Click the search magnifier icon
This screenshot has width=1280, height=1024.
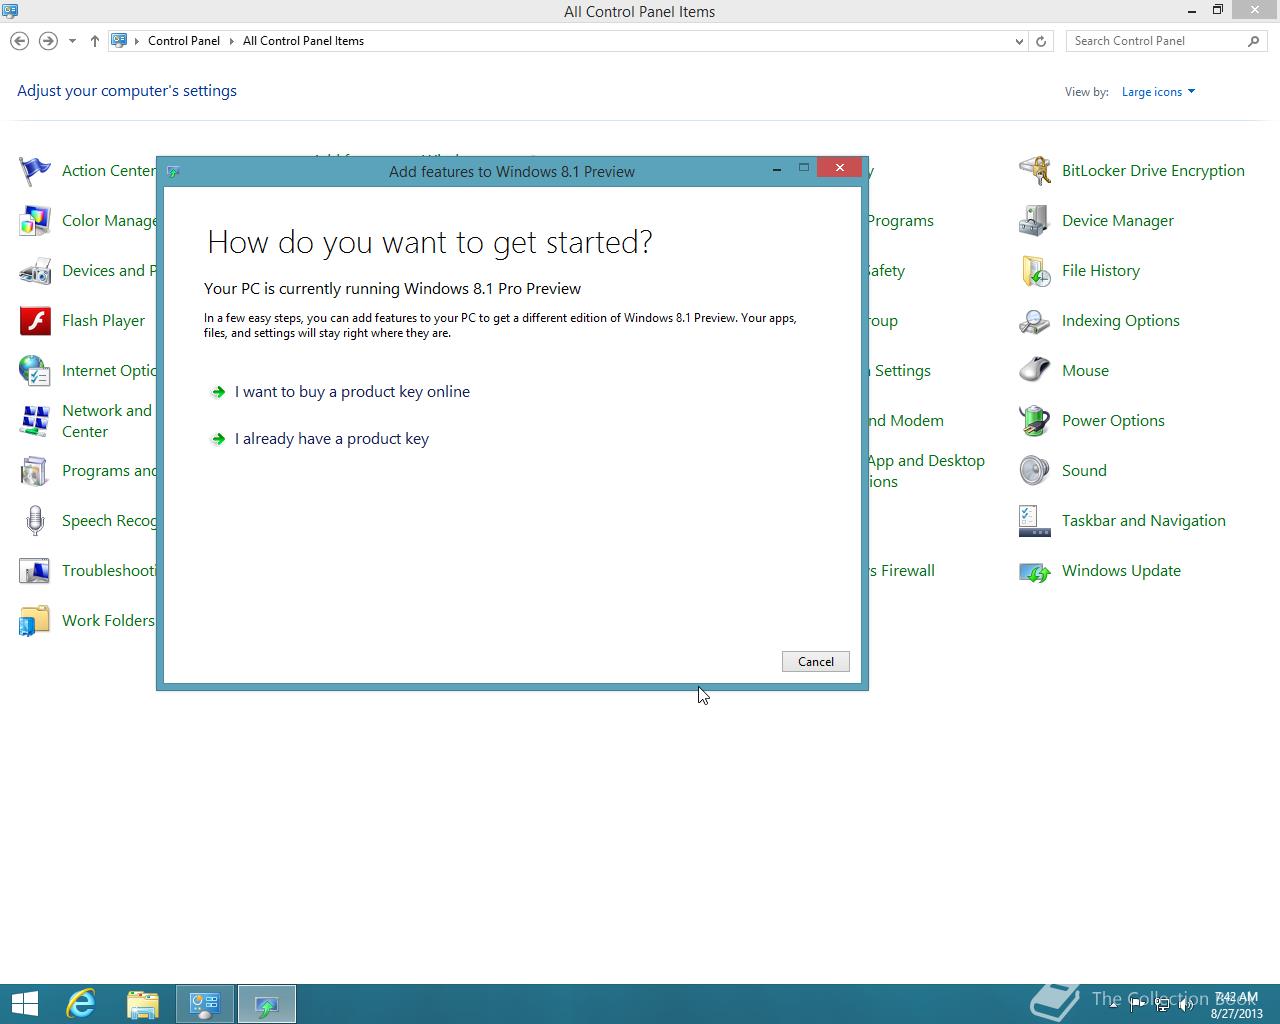[1254, 41]
